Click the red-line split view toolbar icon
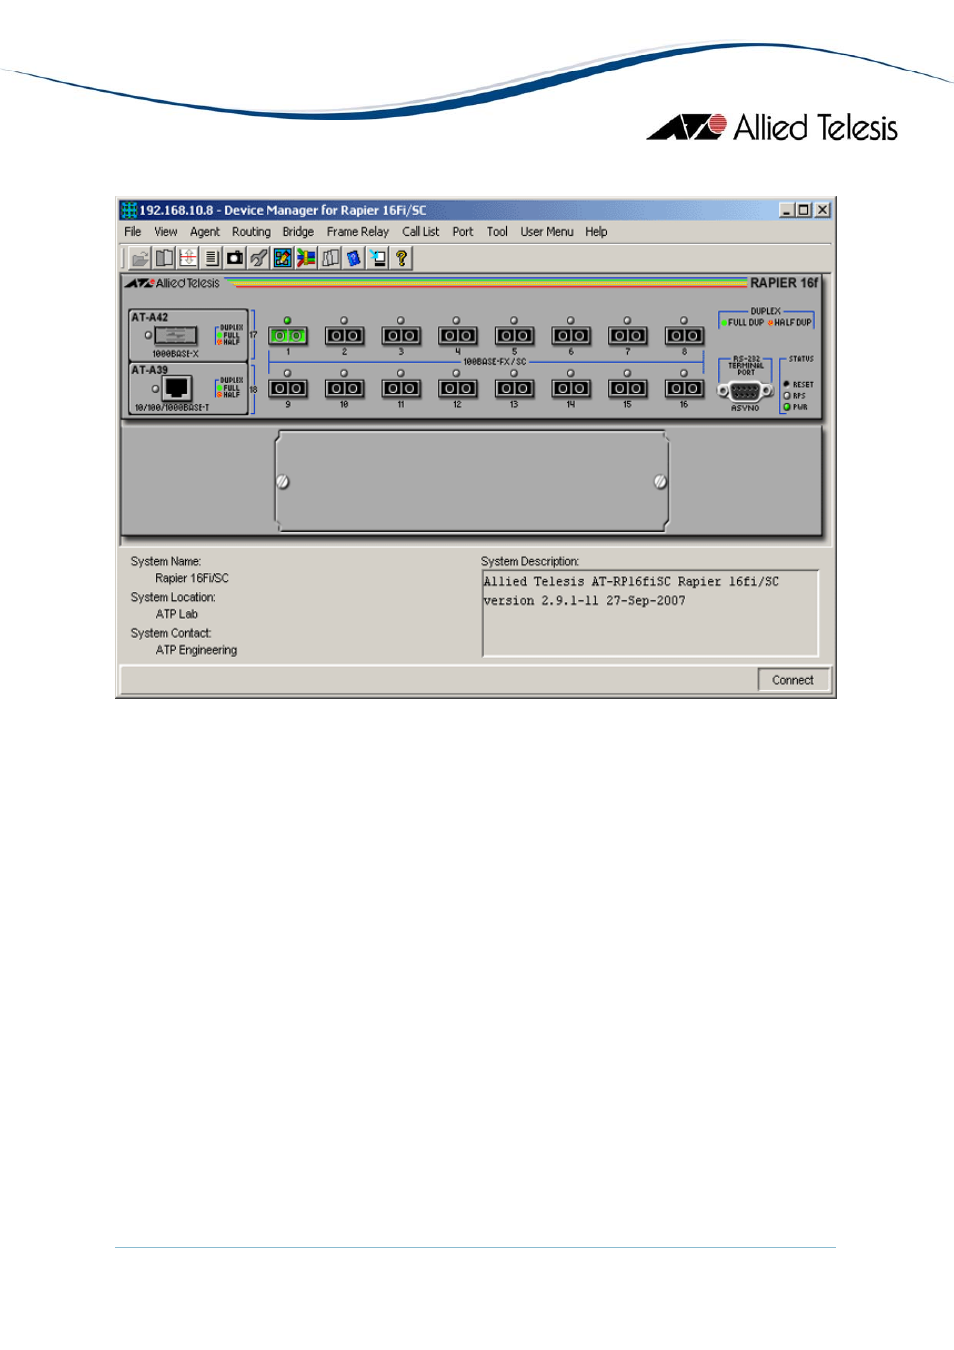This screenshot has height=1350, width=954. [x=188, y=258]
